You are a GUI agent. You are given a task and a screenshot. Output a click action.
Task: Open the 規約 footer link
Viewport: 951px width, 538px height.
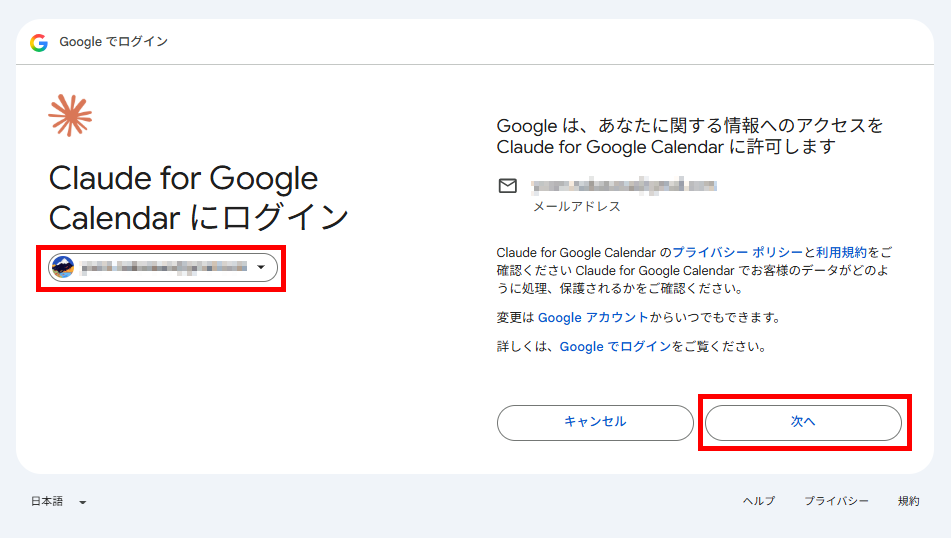(909, 501)
